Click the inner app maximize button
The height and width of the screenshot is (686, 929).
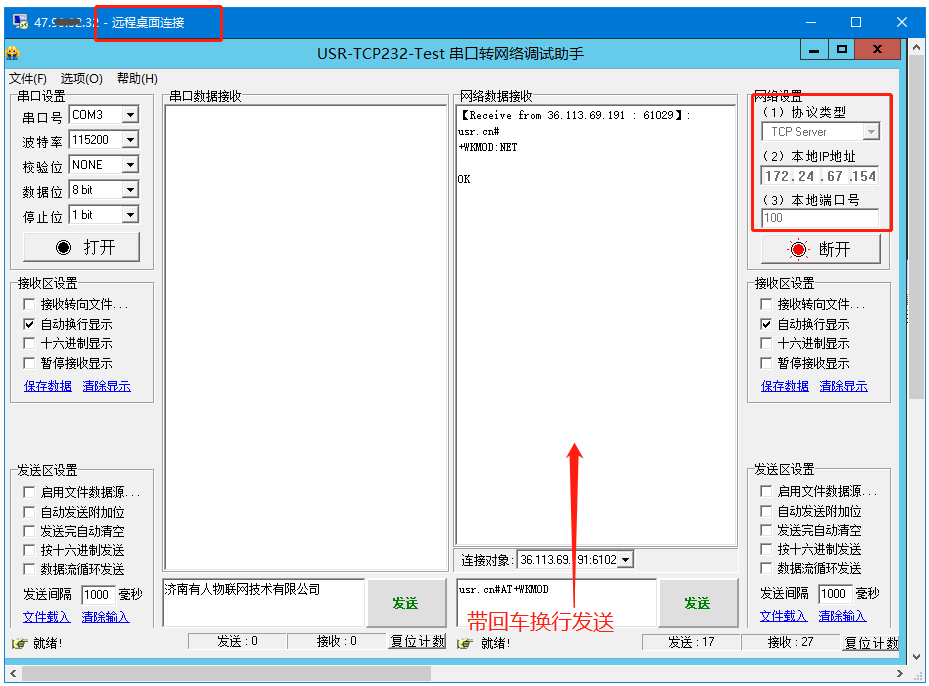coord(841,50)
